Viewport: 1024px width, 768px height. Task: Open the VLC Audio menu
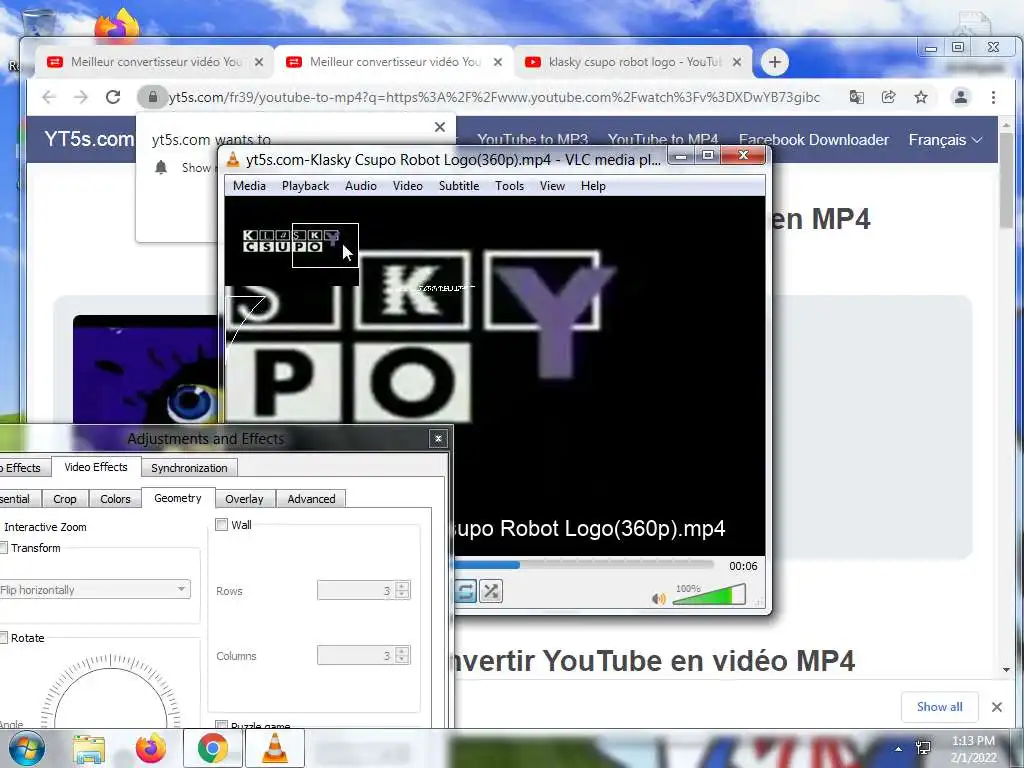tap(360, 186)
